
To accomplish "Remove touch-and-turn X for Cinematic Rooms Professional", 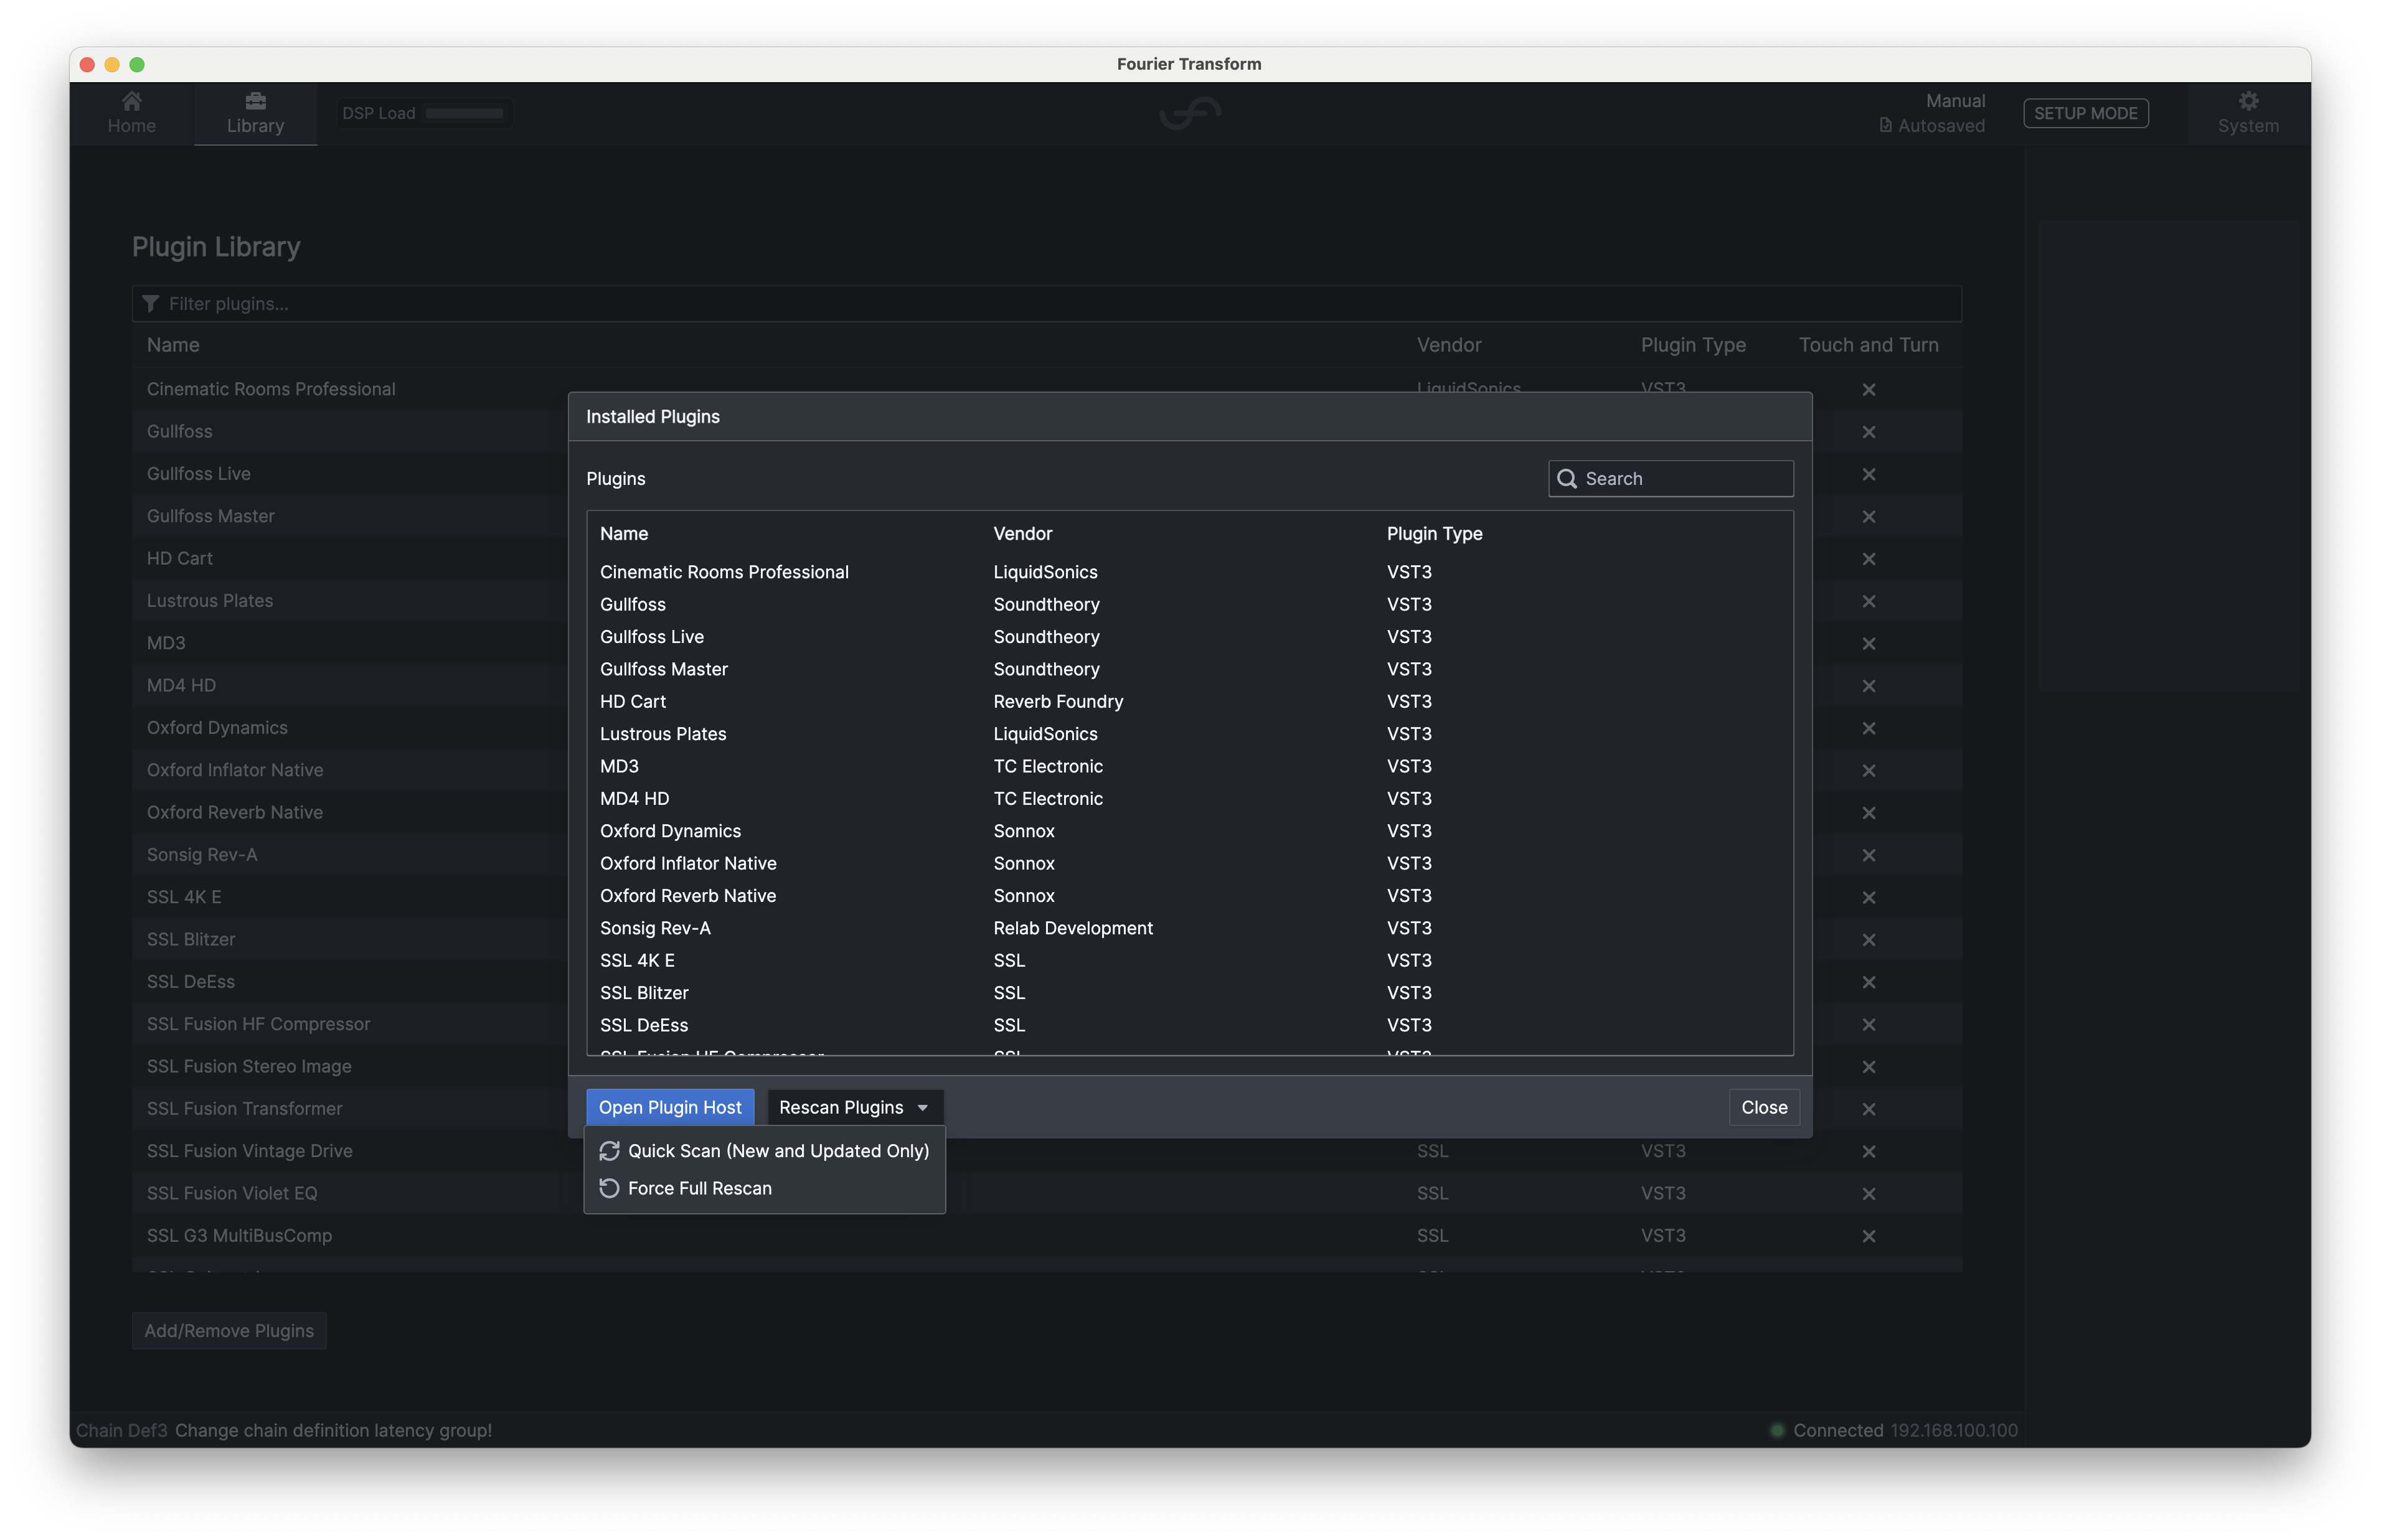I will (x=1868, y=389).
